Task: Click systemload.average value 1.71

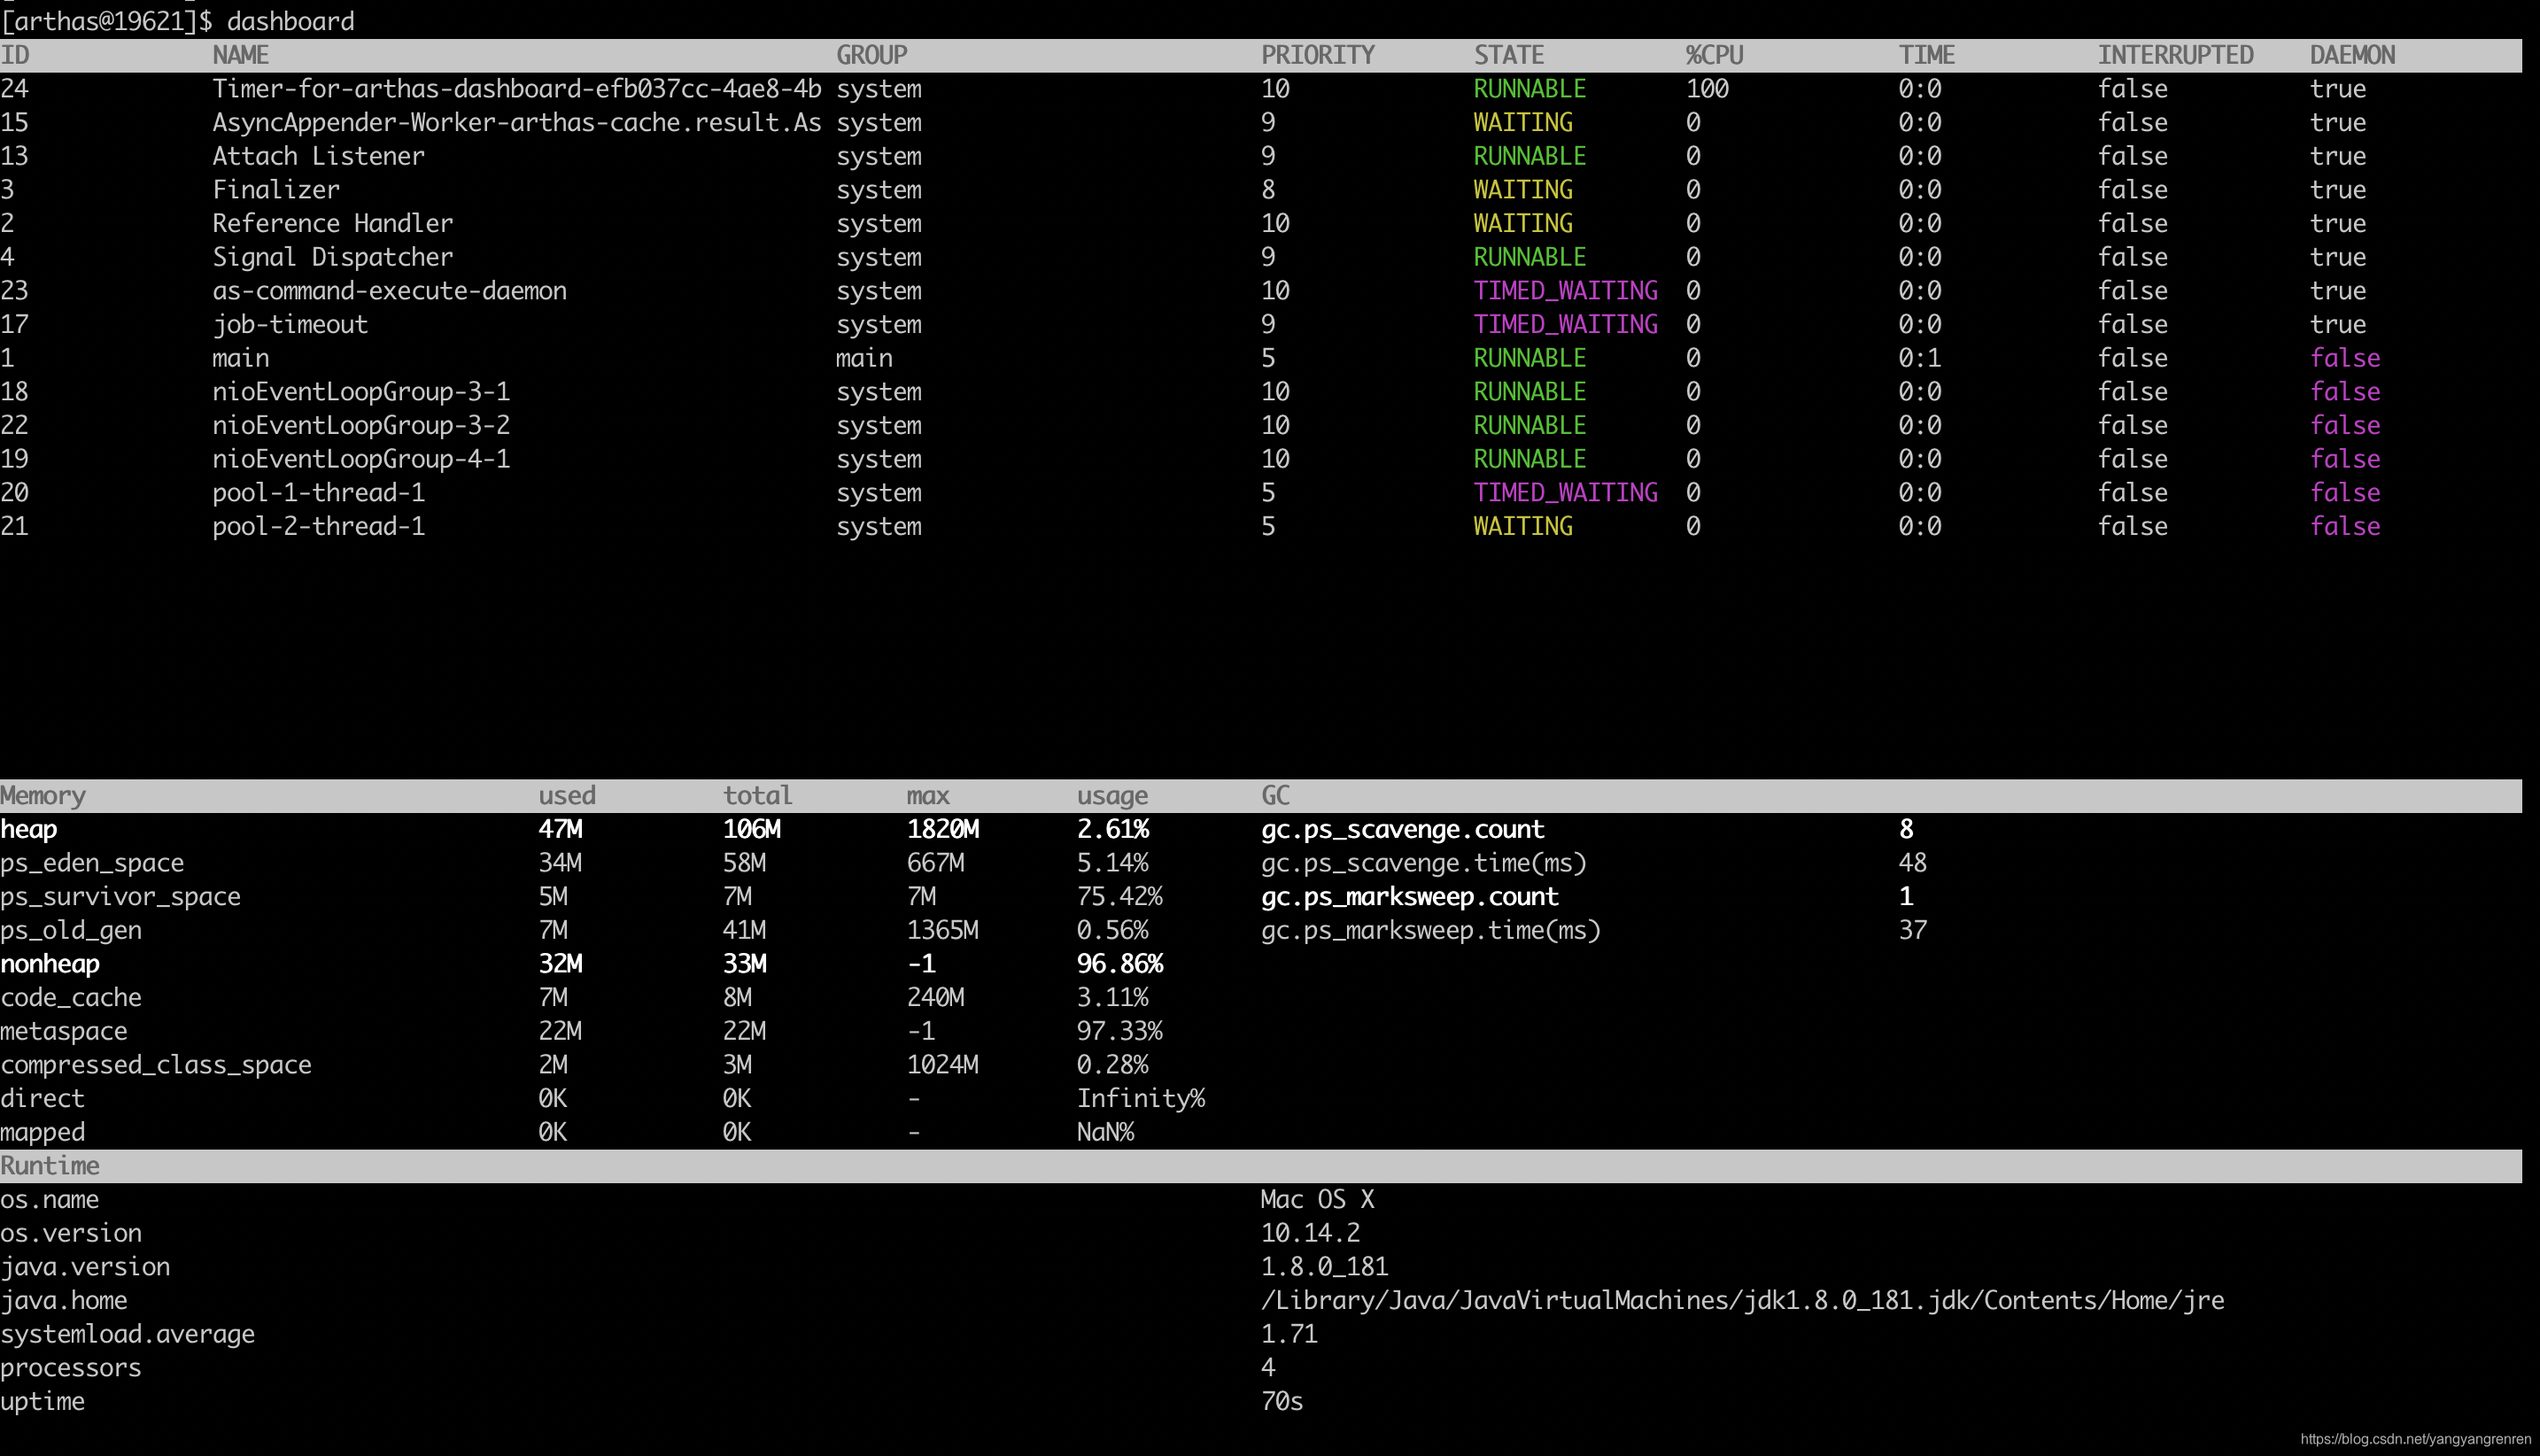Action: [x=1289, y=1334]
